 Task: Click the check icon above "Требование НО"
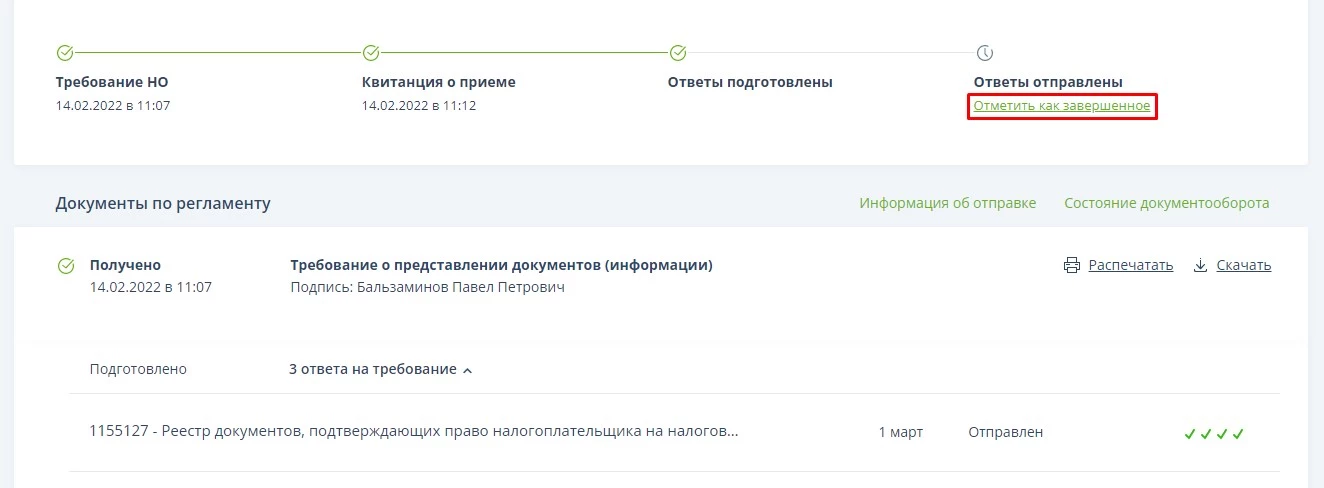pyautogui.click(x=65, y=53)
